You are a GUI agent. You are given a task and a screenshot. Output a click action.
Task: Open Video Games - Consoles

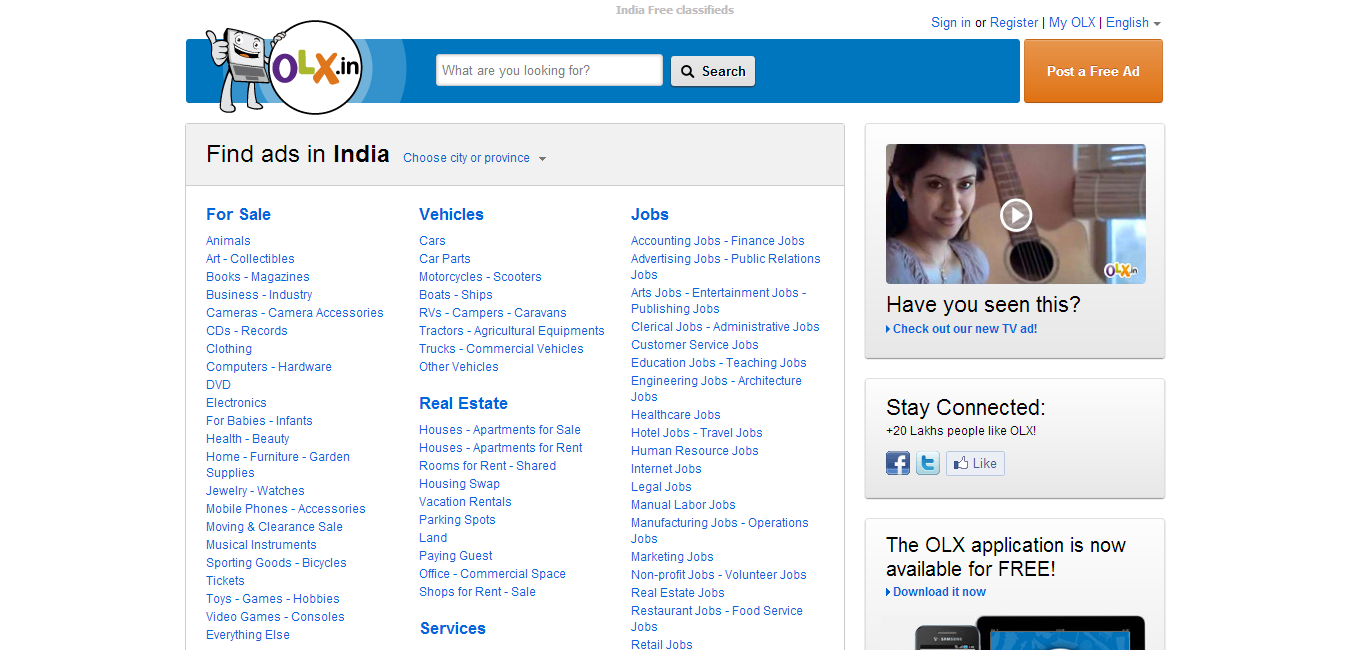click(x=275, y=617)
